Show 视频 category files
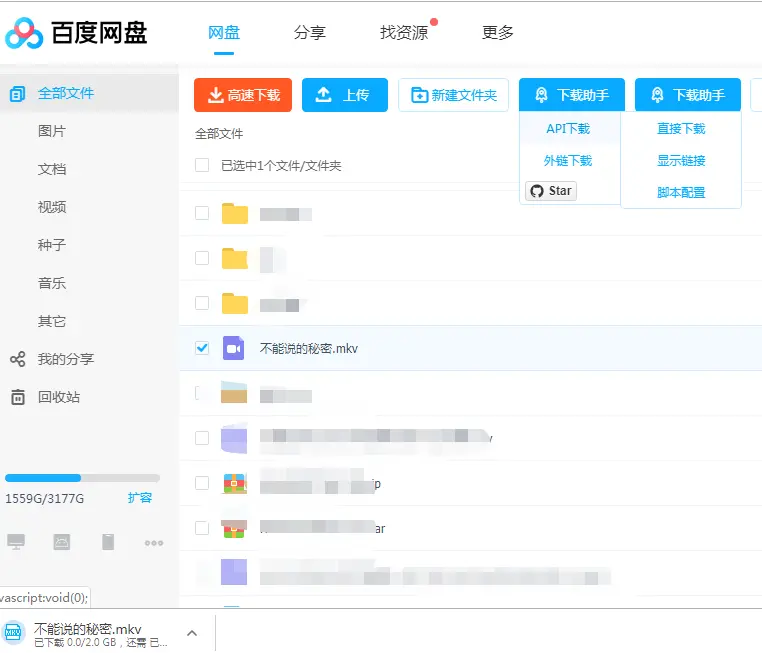Image resolution: width=762 pixels, height=653 pixels. pyautogui.click(x=52, y=207)
